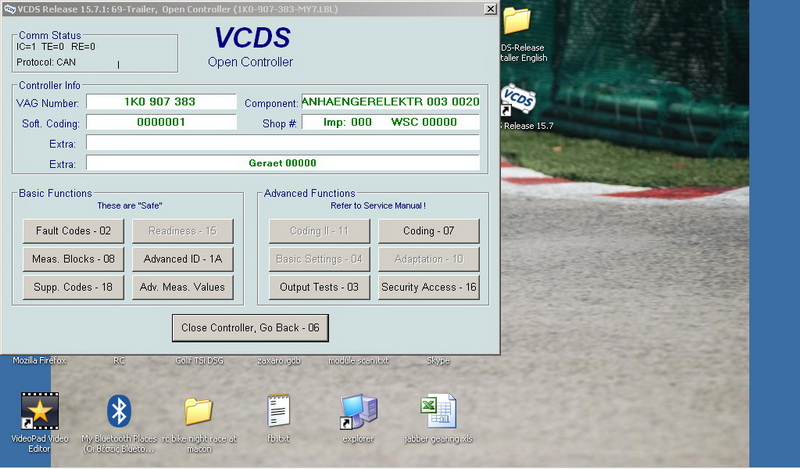
Task: Open Advanced ID - 1A
Action: (x=183, y=259)
